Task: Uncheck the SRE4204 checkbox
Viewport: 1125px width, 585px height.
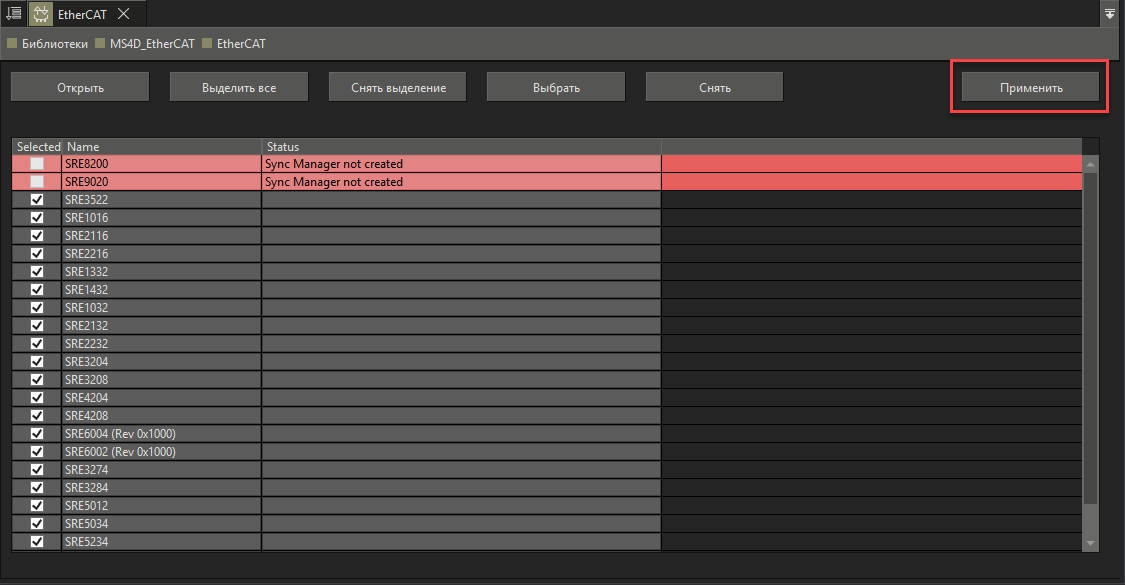Action: 37,397
